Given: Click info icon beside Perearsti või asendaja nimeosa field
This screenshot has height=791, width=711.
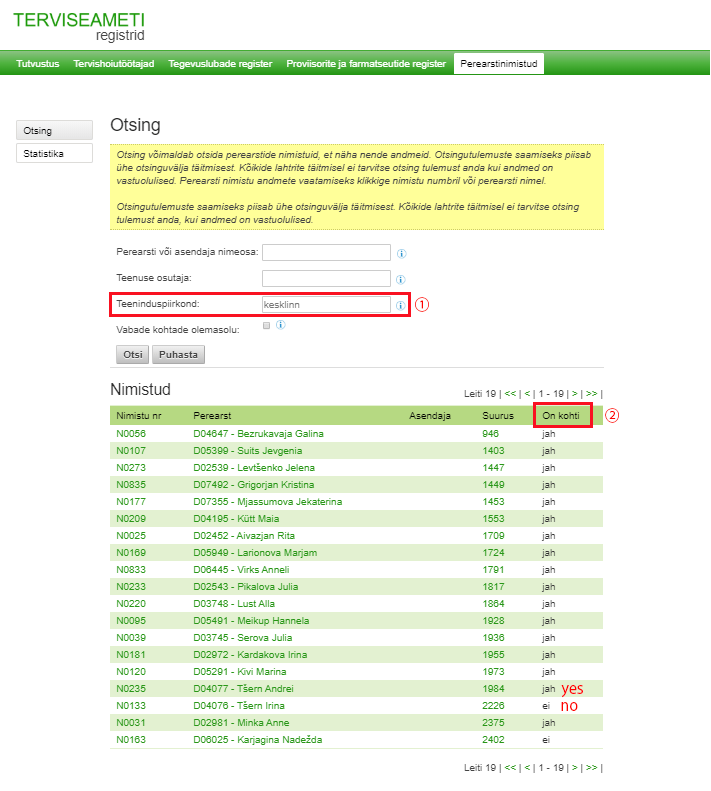Looking at the screenshot, I should coord(401,254).
